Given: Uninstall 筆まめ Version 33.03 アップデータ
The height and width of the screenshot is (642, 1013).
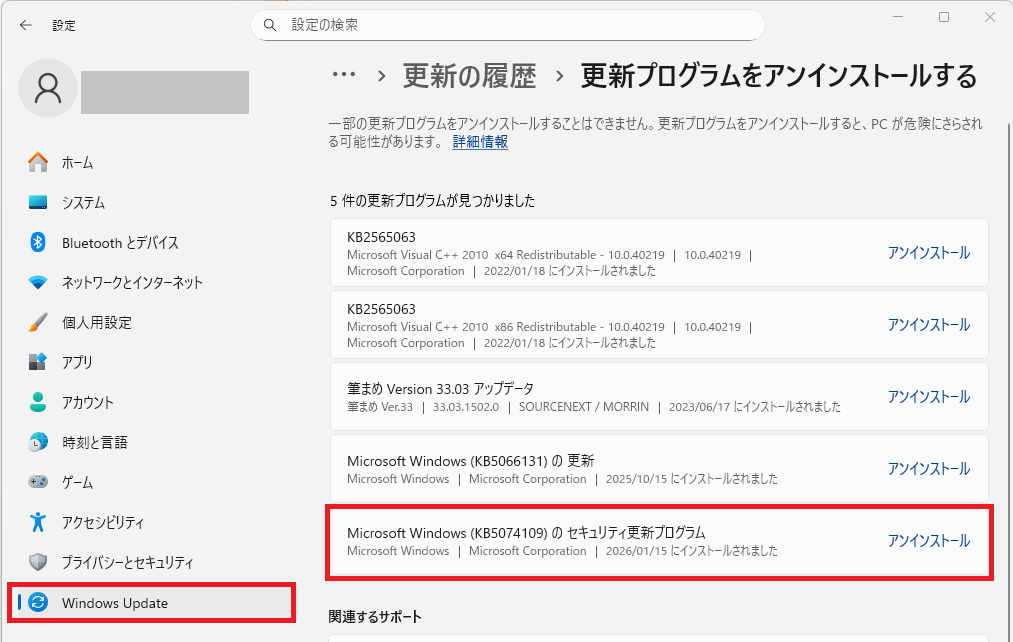Looking at the screenshot, I should [x=928, y=397].
